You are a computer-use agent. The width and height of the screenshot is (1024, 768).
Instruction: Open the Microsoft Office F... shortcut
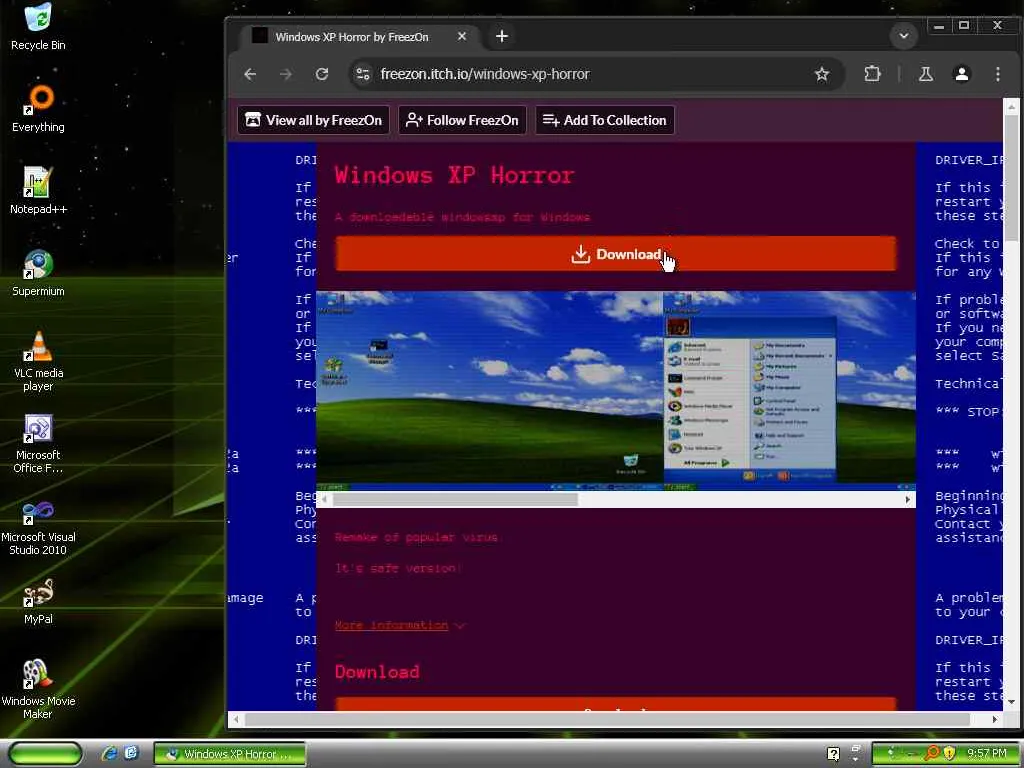[38, 443]
